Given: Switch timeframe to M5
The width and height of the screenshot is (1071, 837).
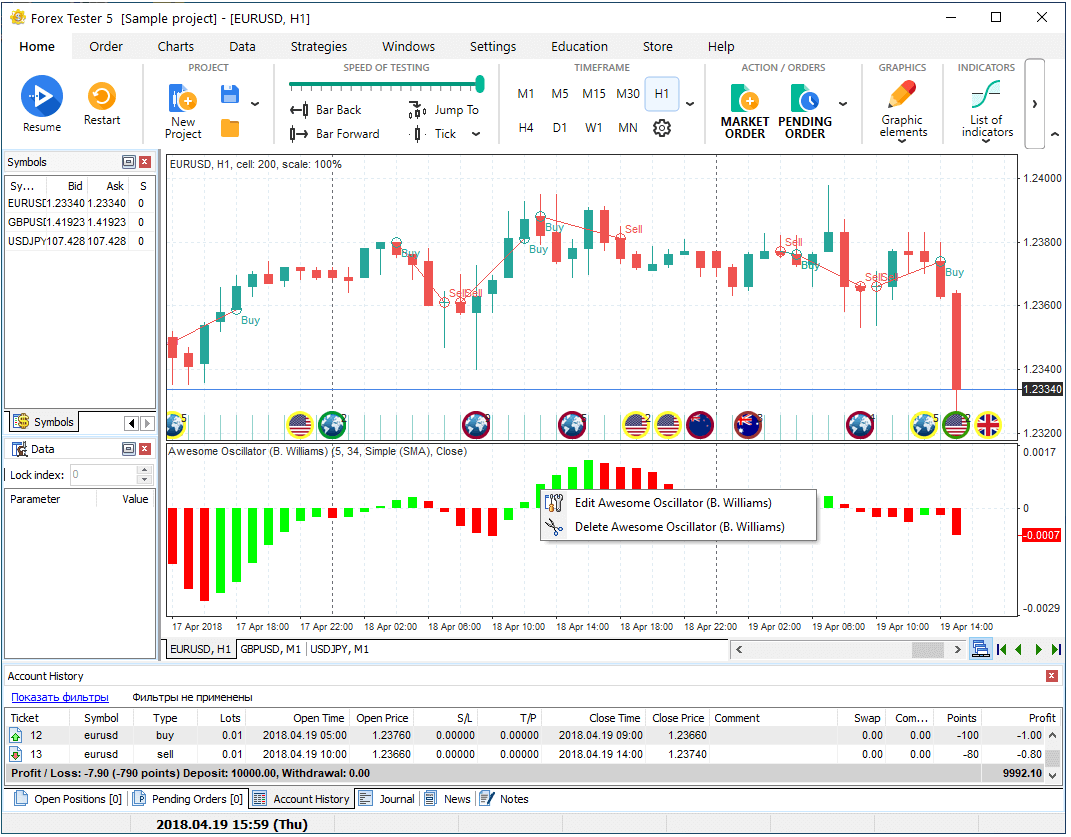Looking at the screenshot, I should click(559, 94).
